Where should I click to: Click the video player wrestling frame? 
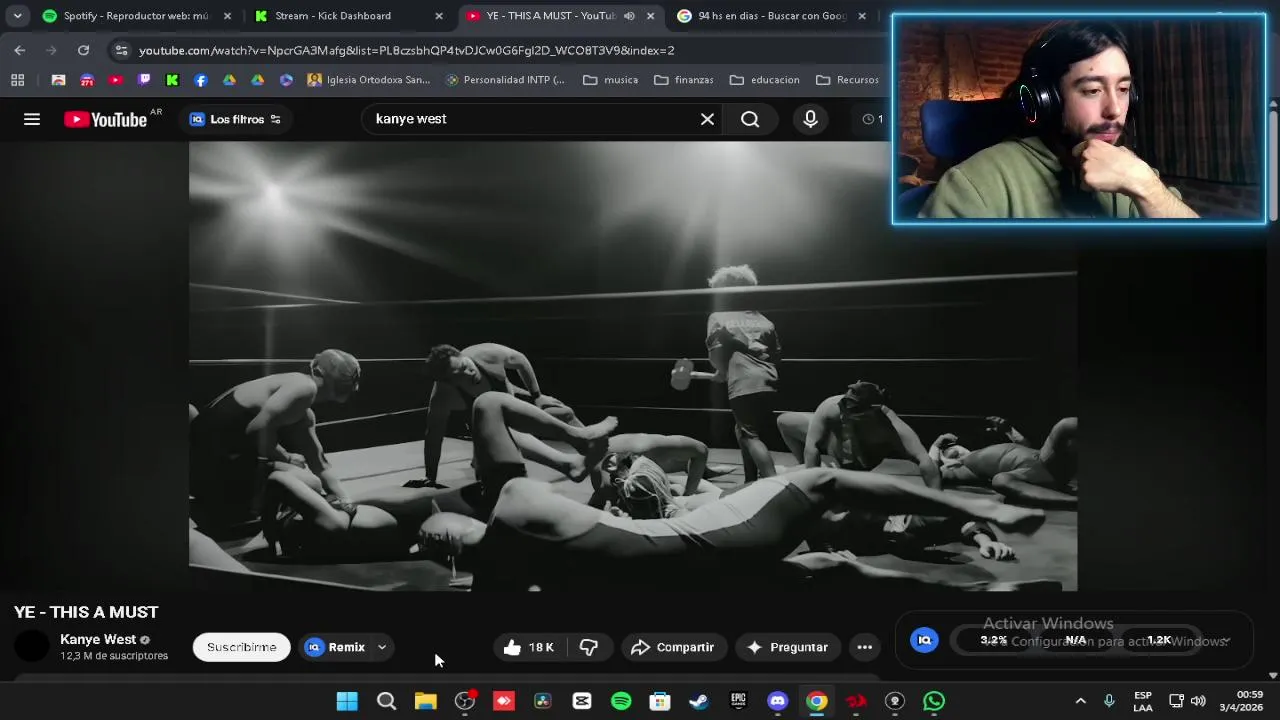[x=633, y=366]
